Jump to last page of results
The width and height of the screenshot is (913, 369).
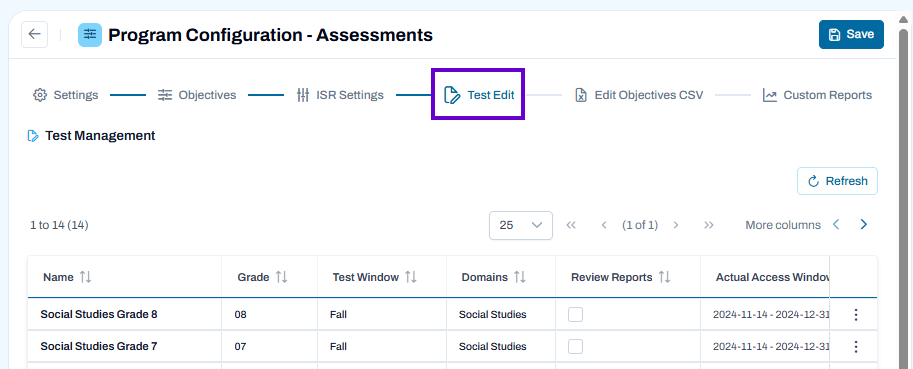(x=709, y=225)
